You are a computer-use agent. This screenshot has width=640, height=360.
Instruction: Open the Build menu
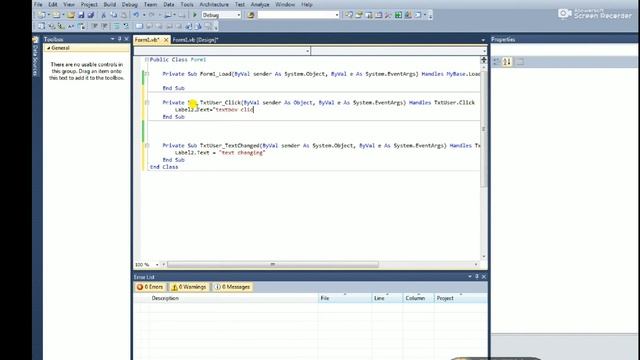click(109, 4)
